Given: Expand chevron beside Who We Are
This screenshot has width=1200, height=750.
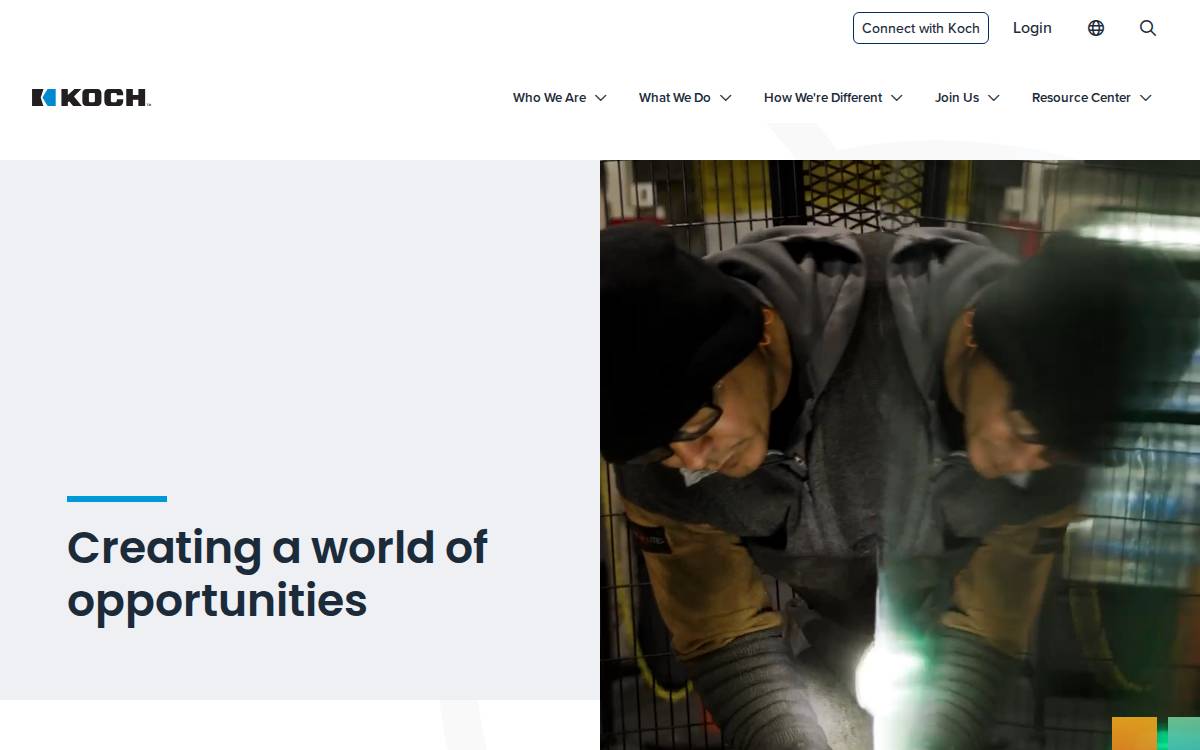Looking at the screenshot, I should (601, 98).
